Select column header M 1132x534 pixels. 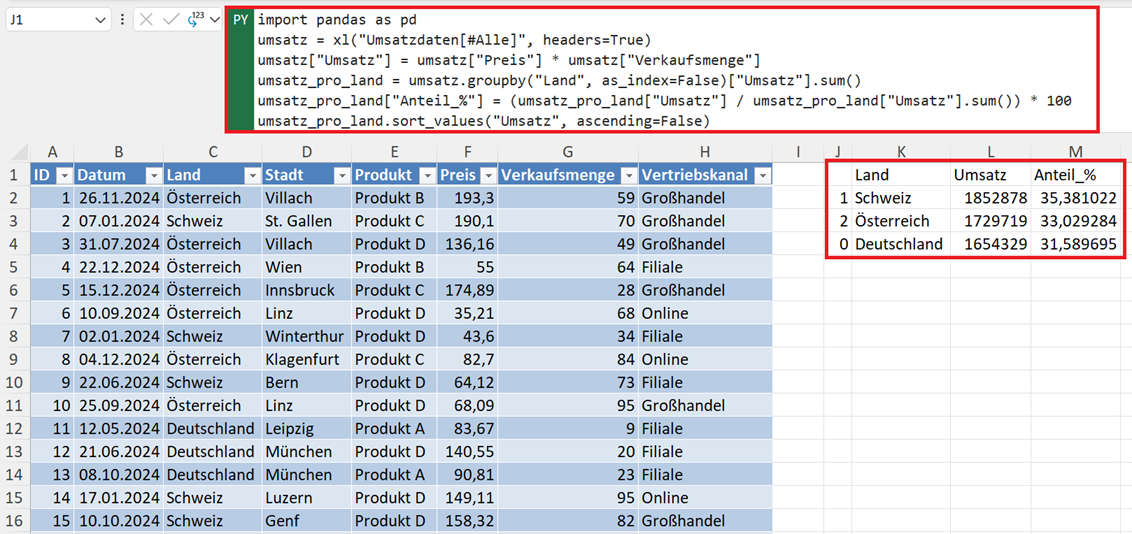[1075, 152]
